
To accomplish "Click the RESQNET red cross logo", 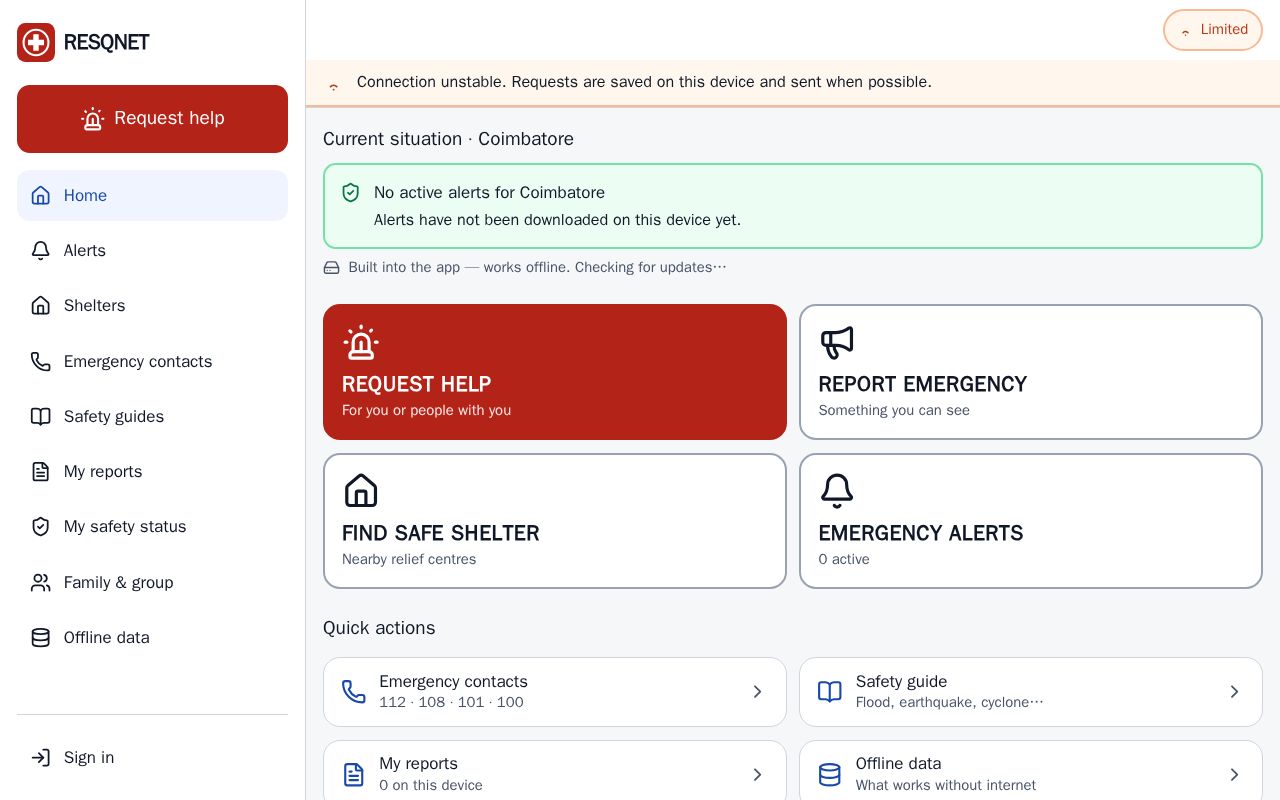I will (36, 42).
